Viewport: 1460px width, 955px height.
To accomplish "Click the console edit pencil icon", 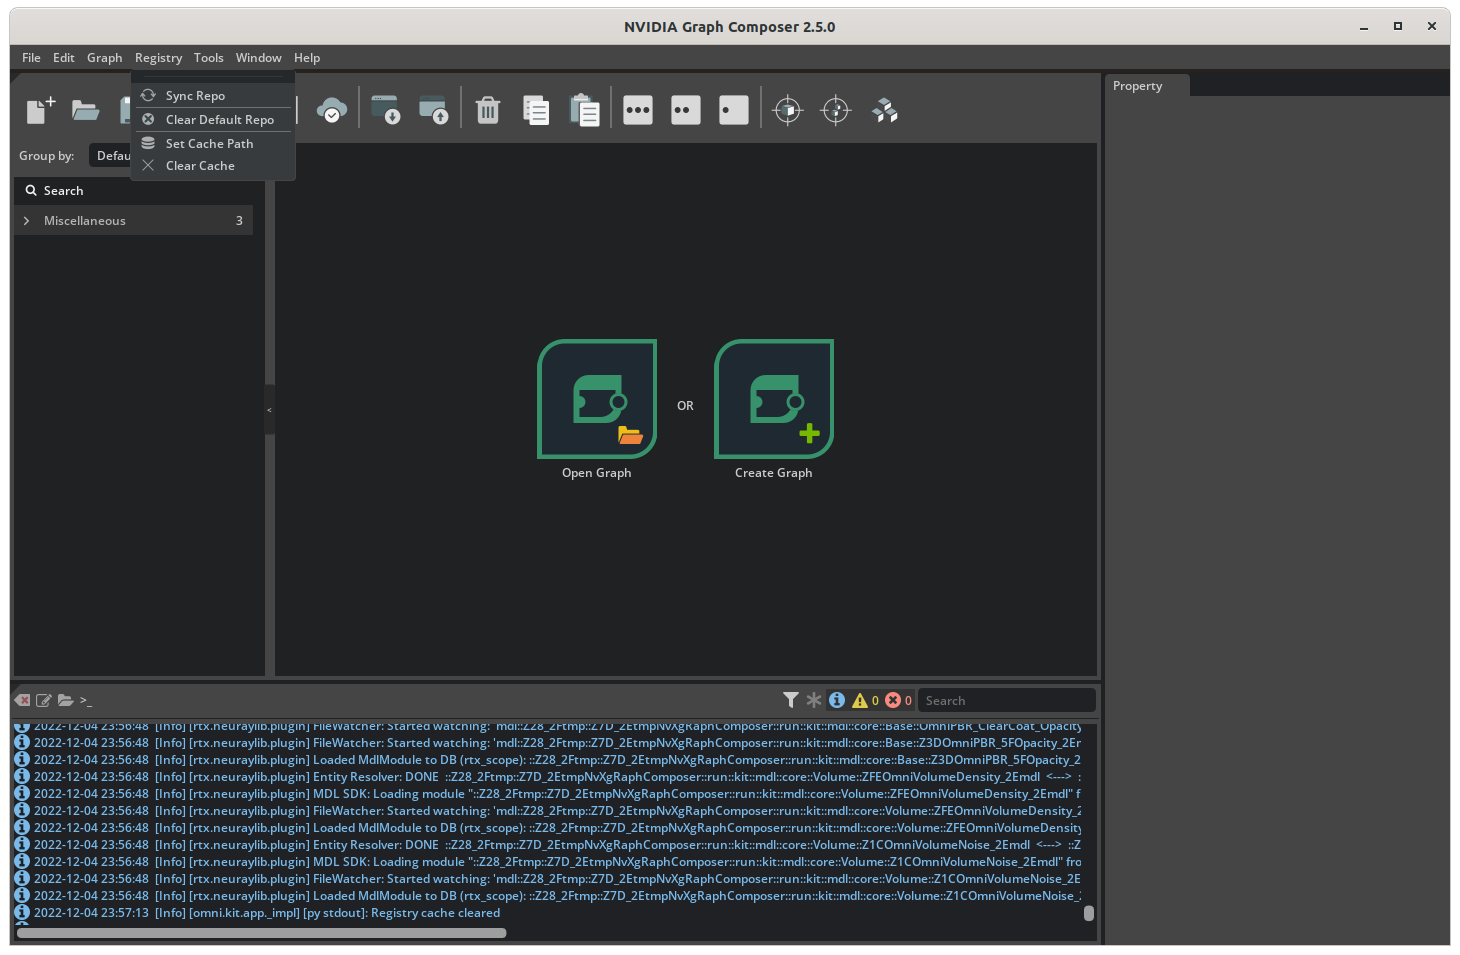I will [44, 700].
